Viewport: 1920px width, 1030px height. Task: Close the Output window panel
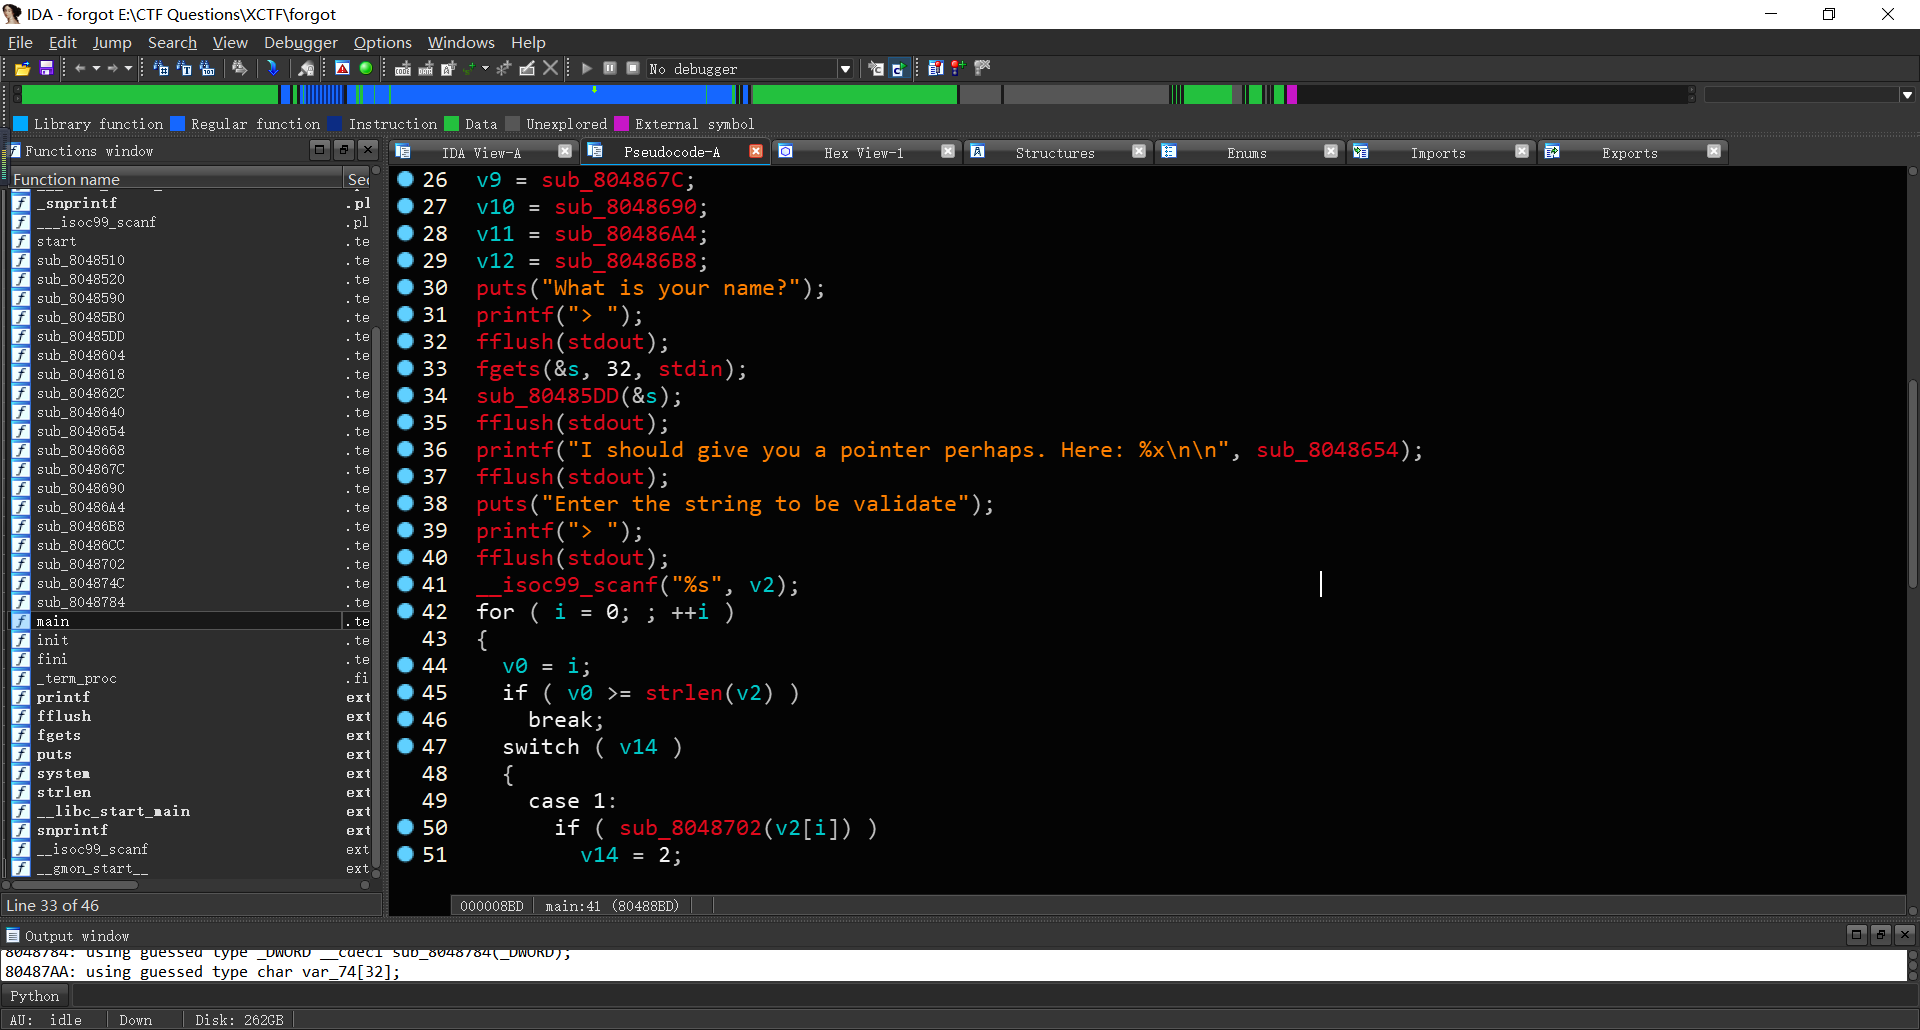coord(1904,934)
